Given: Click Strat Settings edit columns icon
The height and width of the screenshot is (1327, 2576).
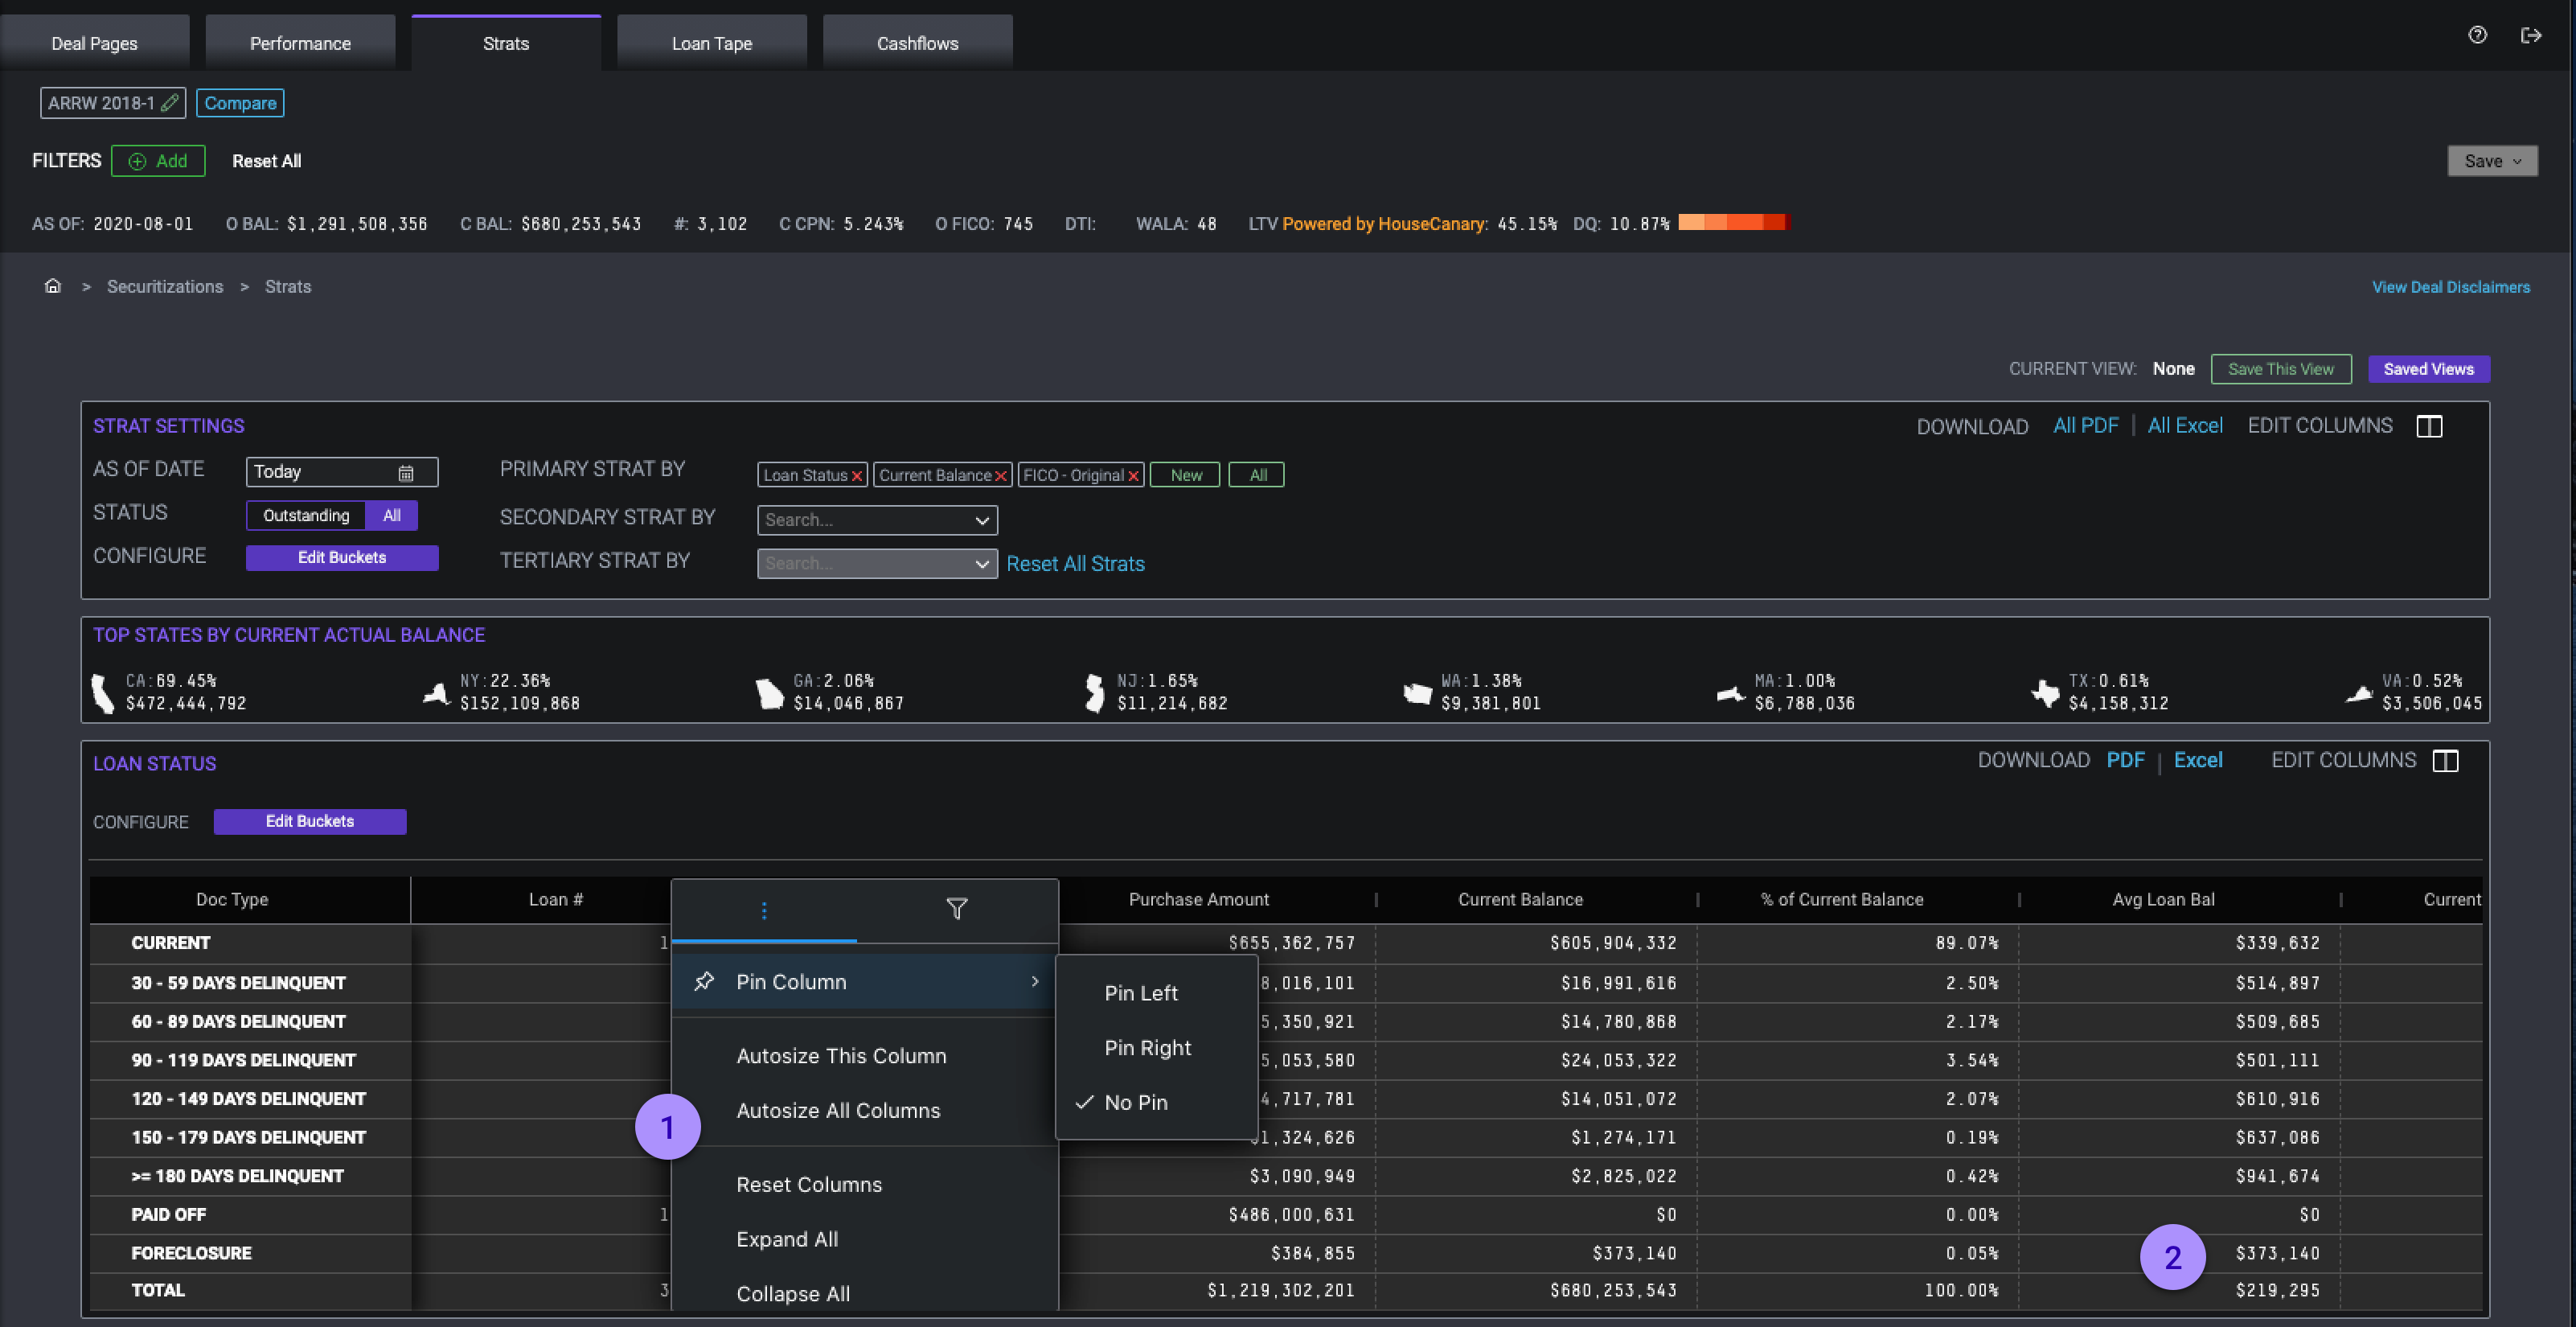Looking at the screenshot, I should 2429,427.
